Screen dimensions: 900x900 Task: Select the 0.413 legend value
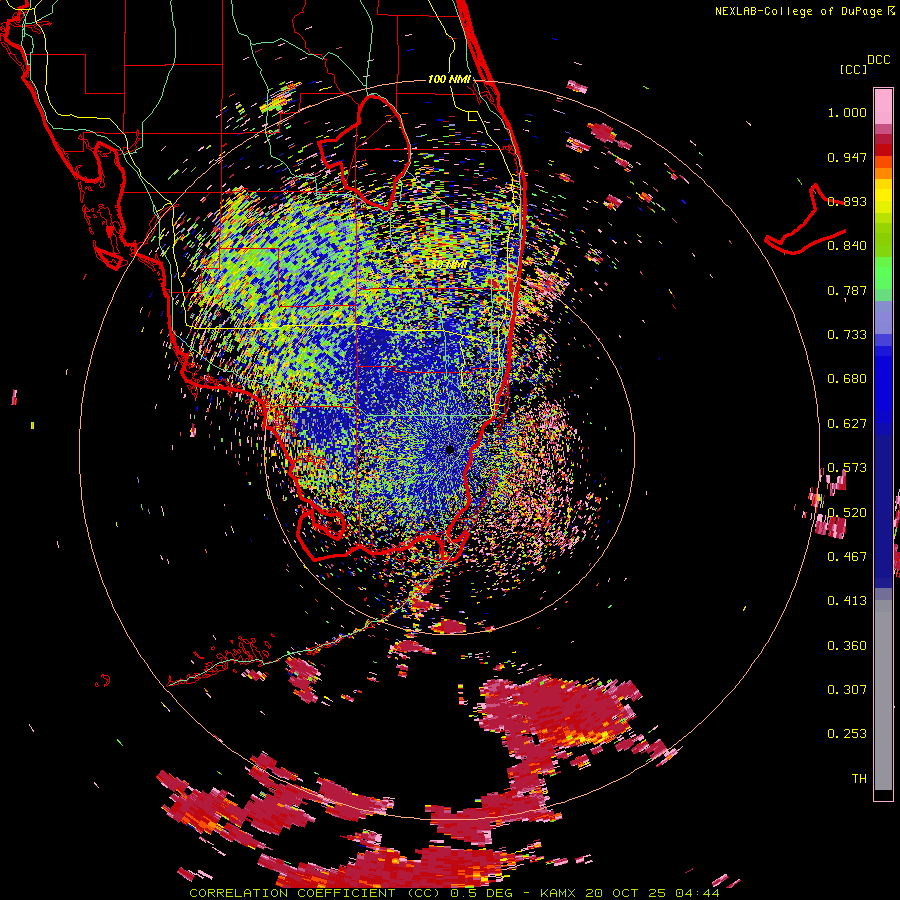(x=847, y=601)
